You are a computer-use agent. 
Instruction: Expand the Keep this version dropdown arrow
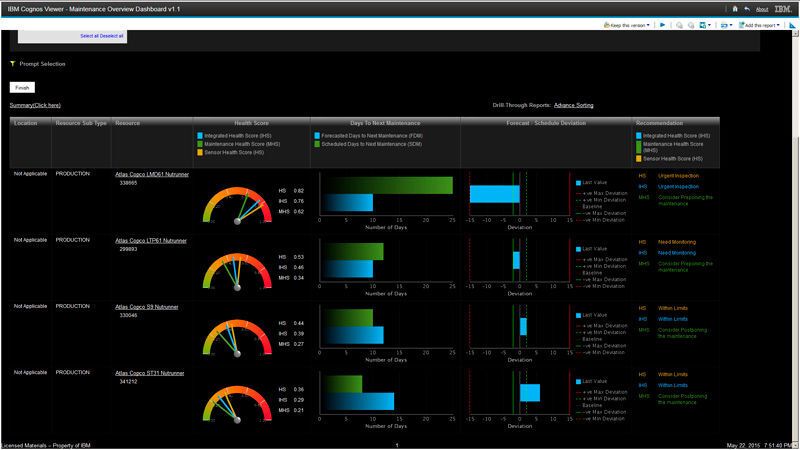tap(648, 25)
